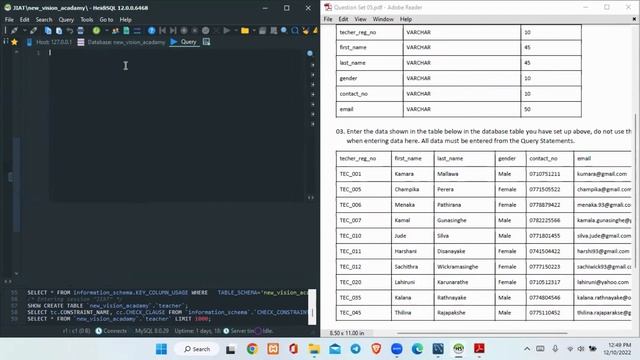This screenshot has height=360, width=640.
Task: Click the vertical scrollbar in Adobe Reader
Action: [636, 192]
